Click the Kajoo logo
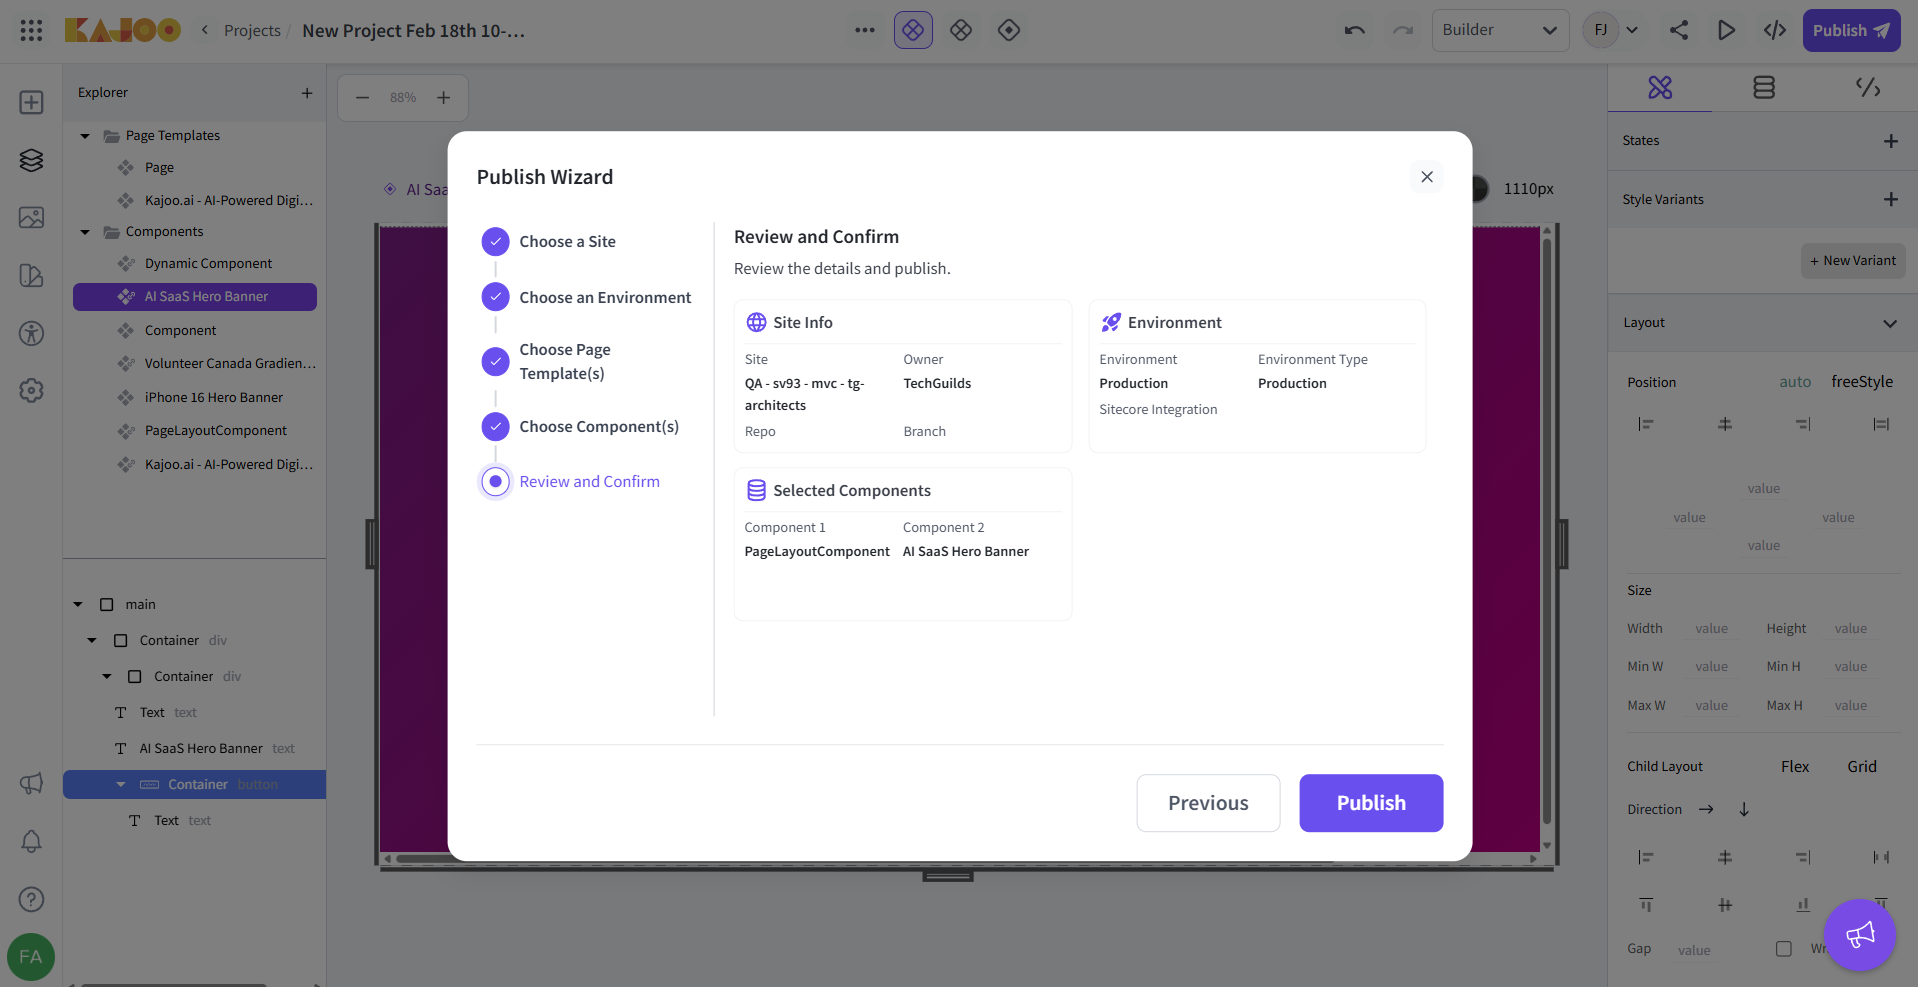This screenshot has height=987, width=1918. coord(123,30)
